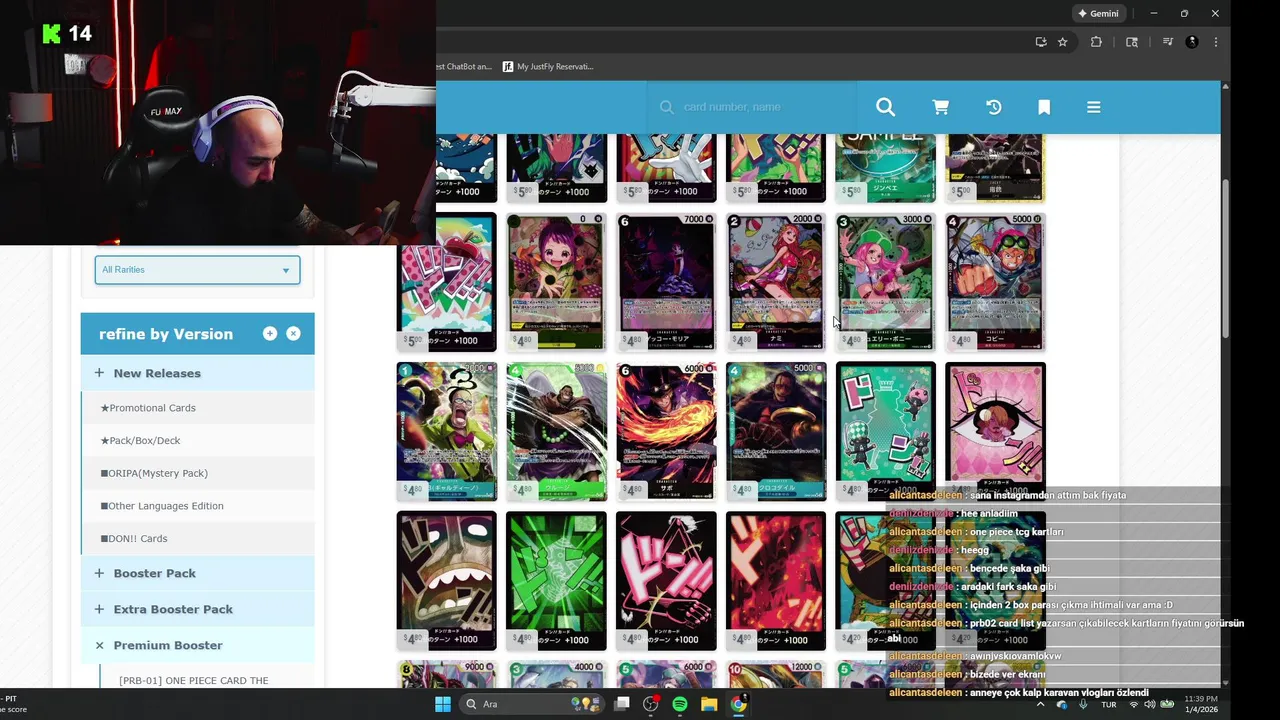The height and width of the screenshot is (720, 1280).
Task: Click the X icon on refine by Version
Action: (293, 334)
